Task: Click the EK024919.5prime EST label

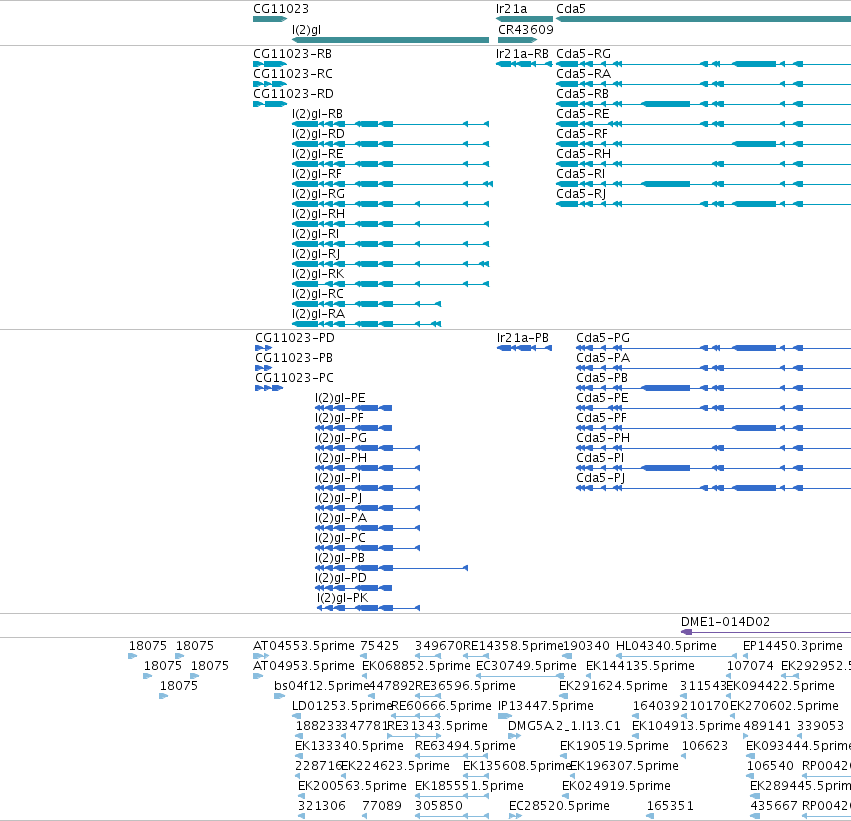Action: 616,786
